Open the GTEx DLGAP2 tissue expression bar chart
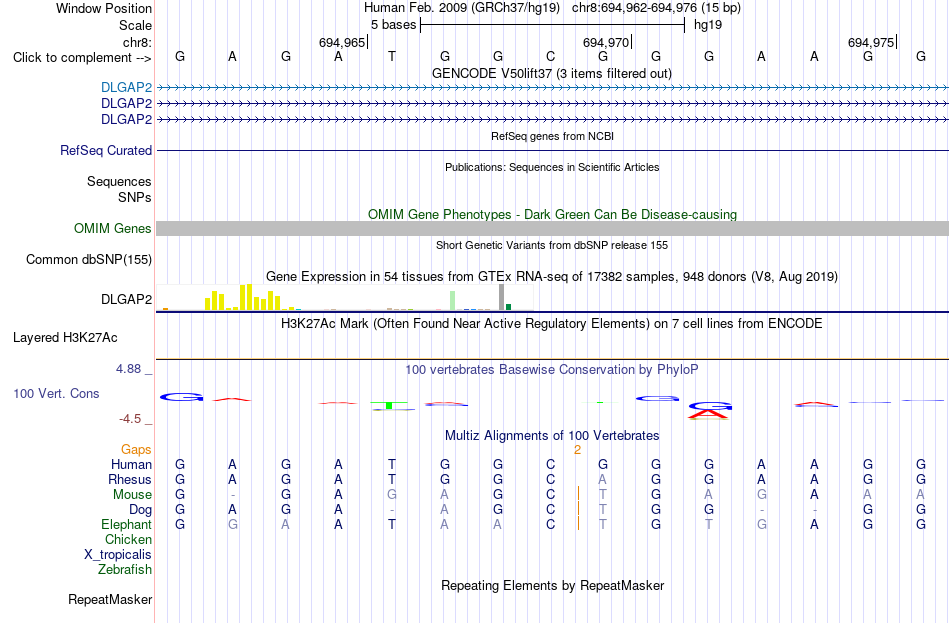The height and width of the screenshot is (623, 950). (x=344, y=297)
